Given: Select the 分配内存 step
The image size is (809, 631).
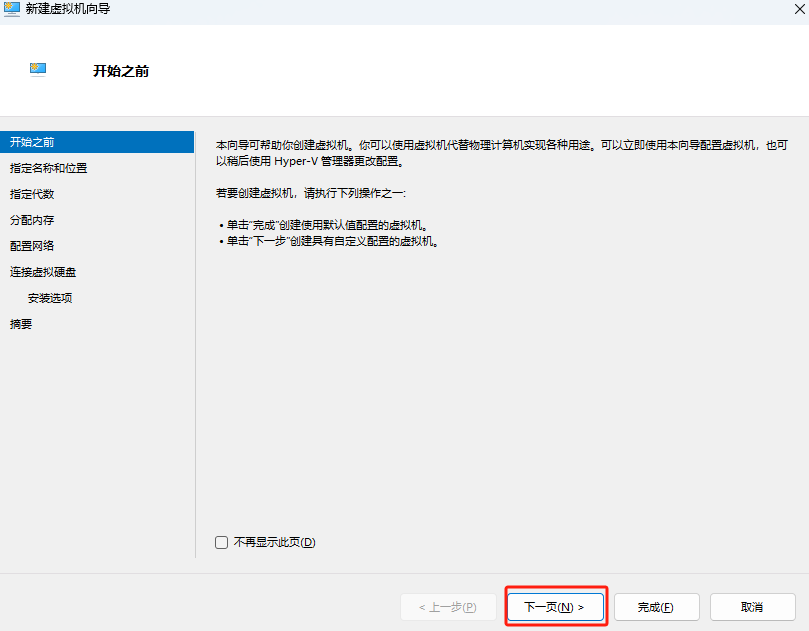Looking at the screenshot, I should [32, 220].
